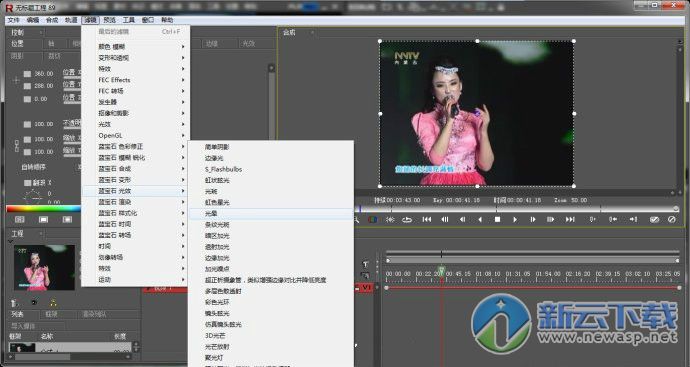Click the stop button in preview transport

pyautogui.click(x=497, y=219)
